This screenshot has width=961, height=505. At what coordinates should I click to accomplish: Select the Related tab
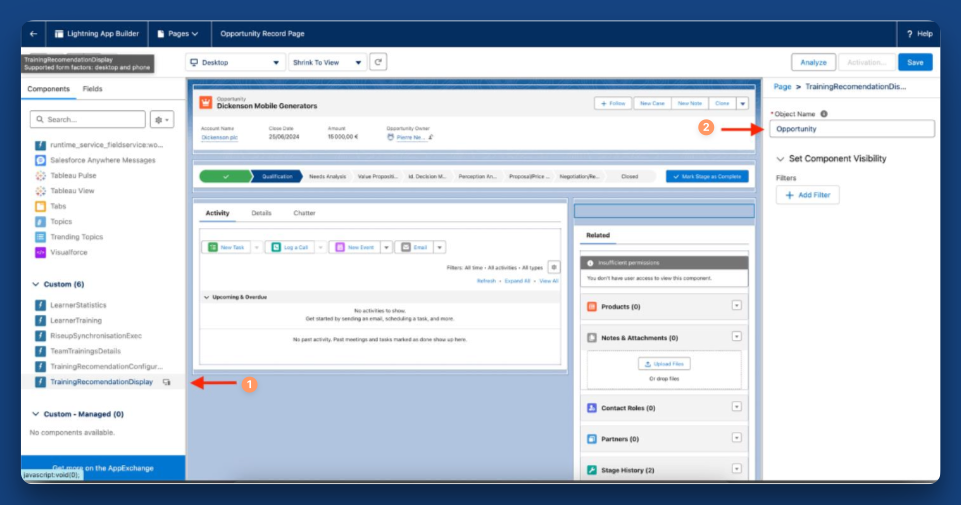click(x=598, y=235)
